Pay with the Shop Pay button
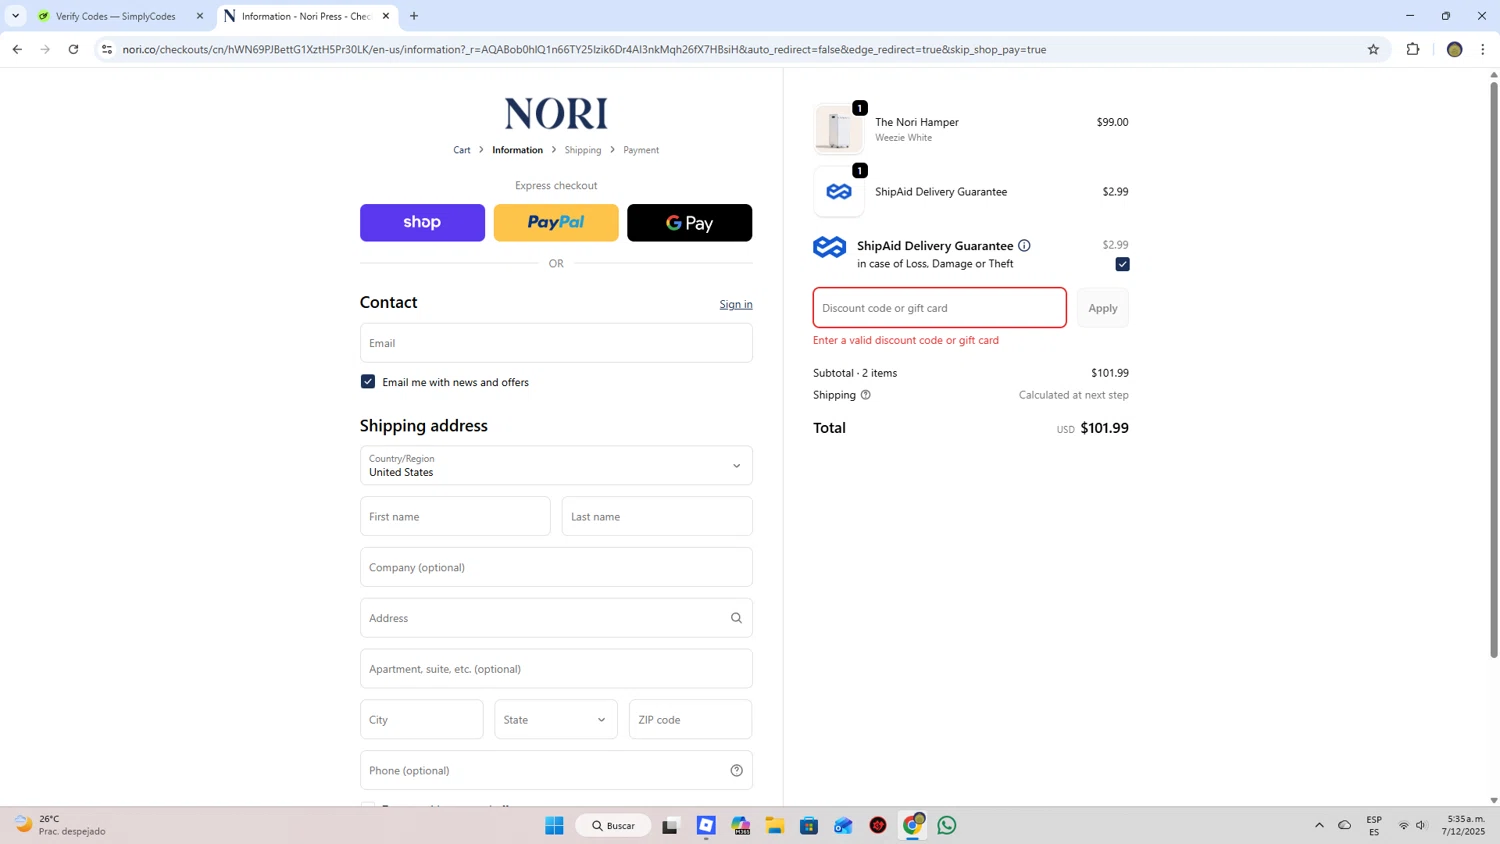 coord(422,223)
